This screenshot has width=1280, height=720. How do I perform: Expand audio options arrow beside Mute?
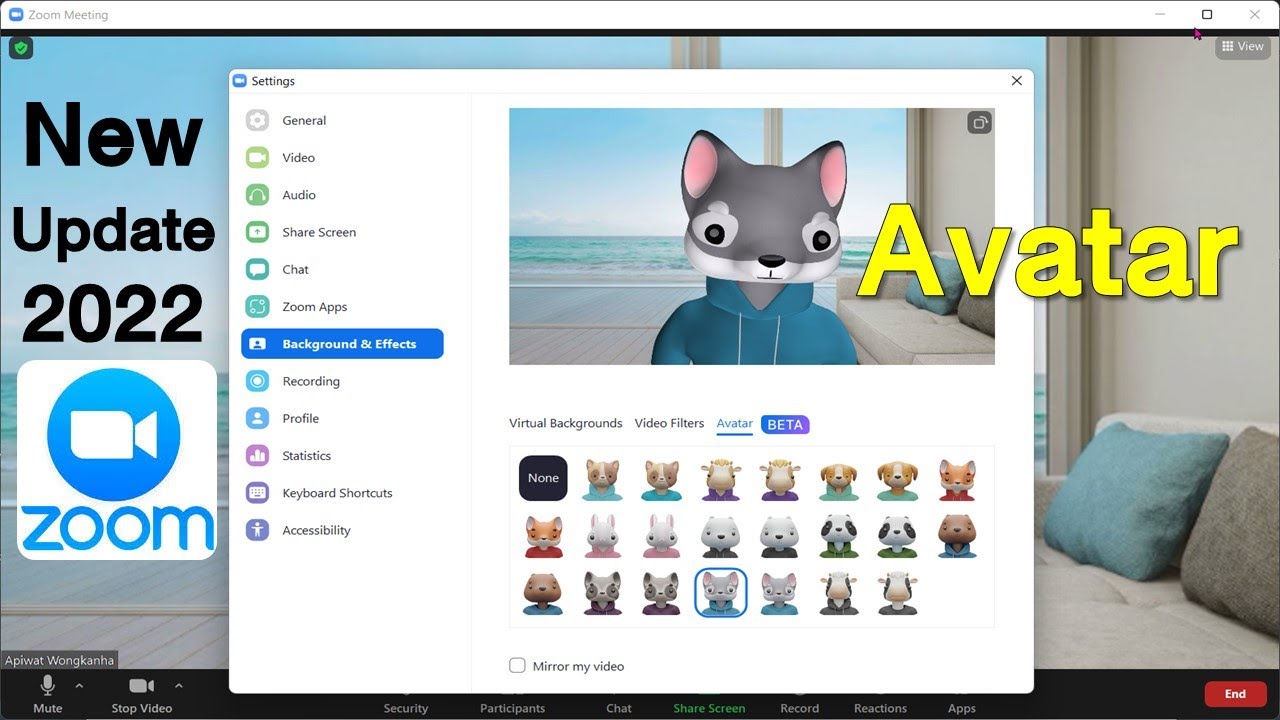[79, 686]
